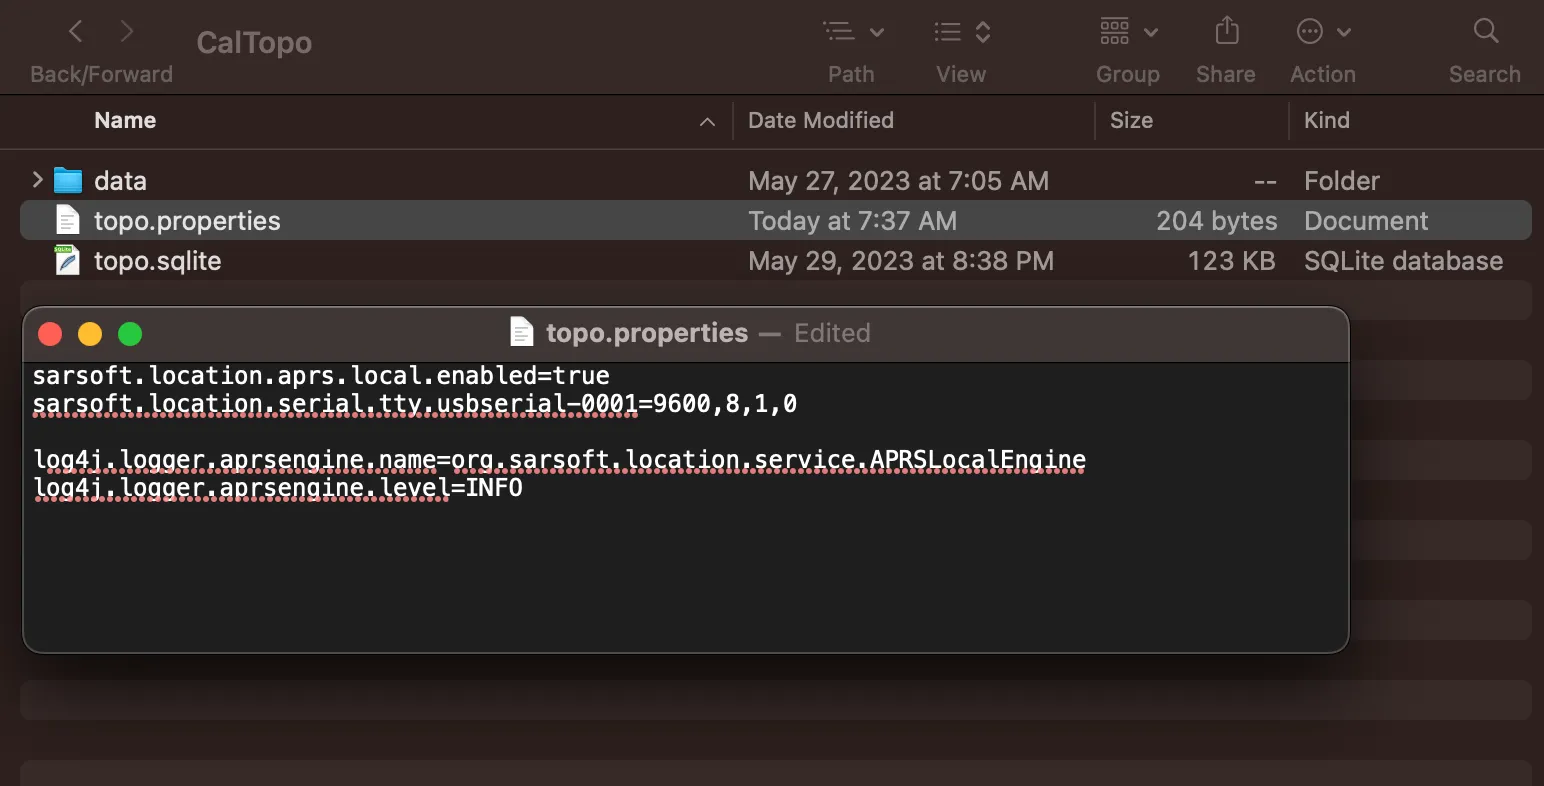Viewport: 1544px width, 786px height.
Task: Expand the data folder disclosure arrow
Action: [37, 180]
